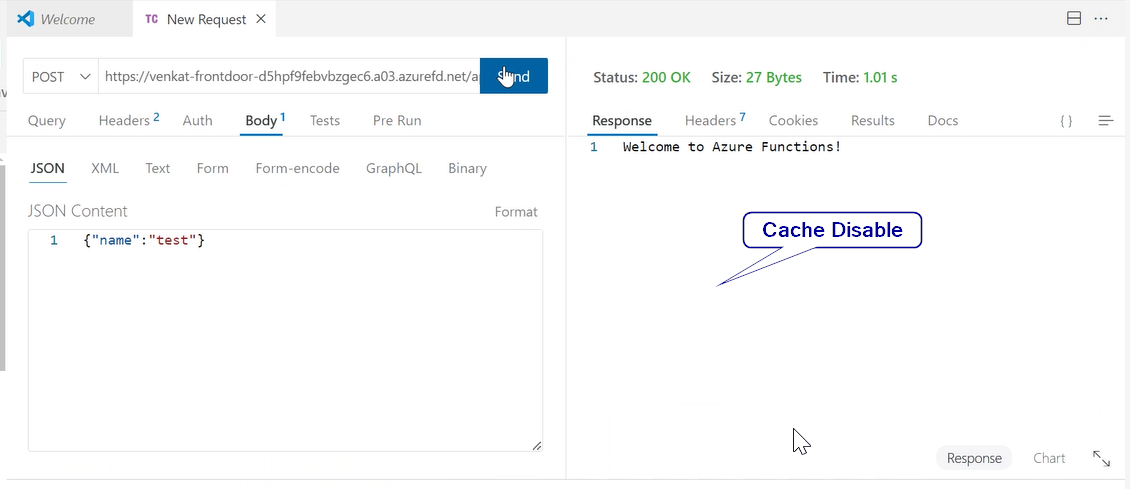Switch to the Chart view button
Viewport: 1130px width, 489px height.
click(x=1049, y=458)
